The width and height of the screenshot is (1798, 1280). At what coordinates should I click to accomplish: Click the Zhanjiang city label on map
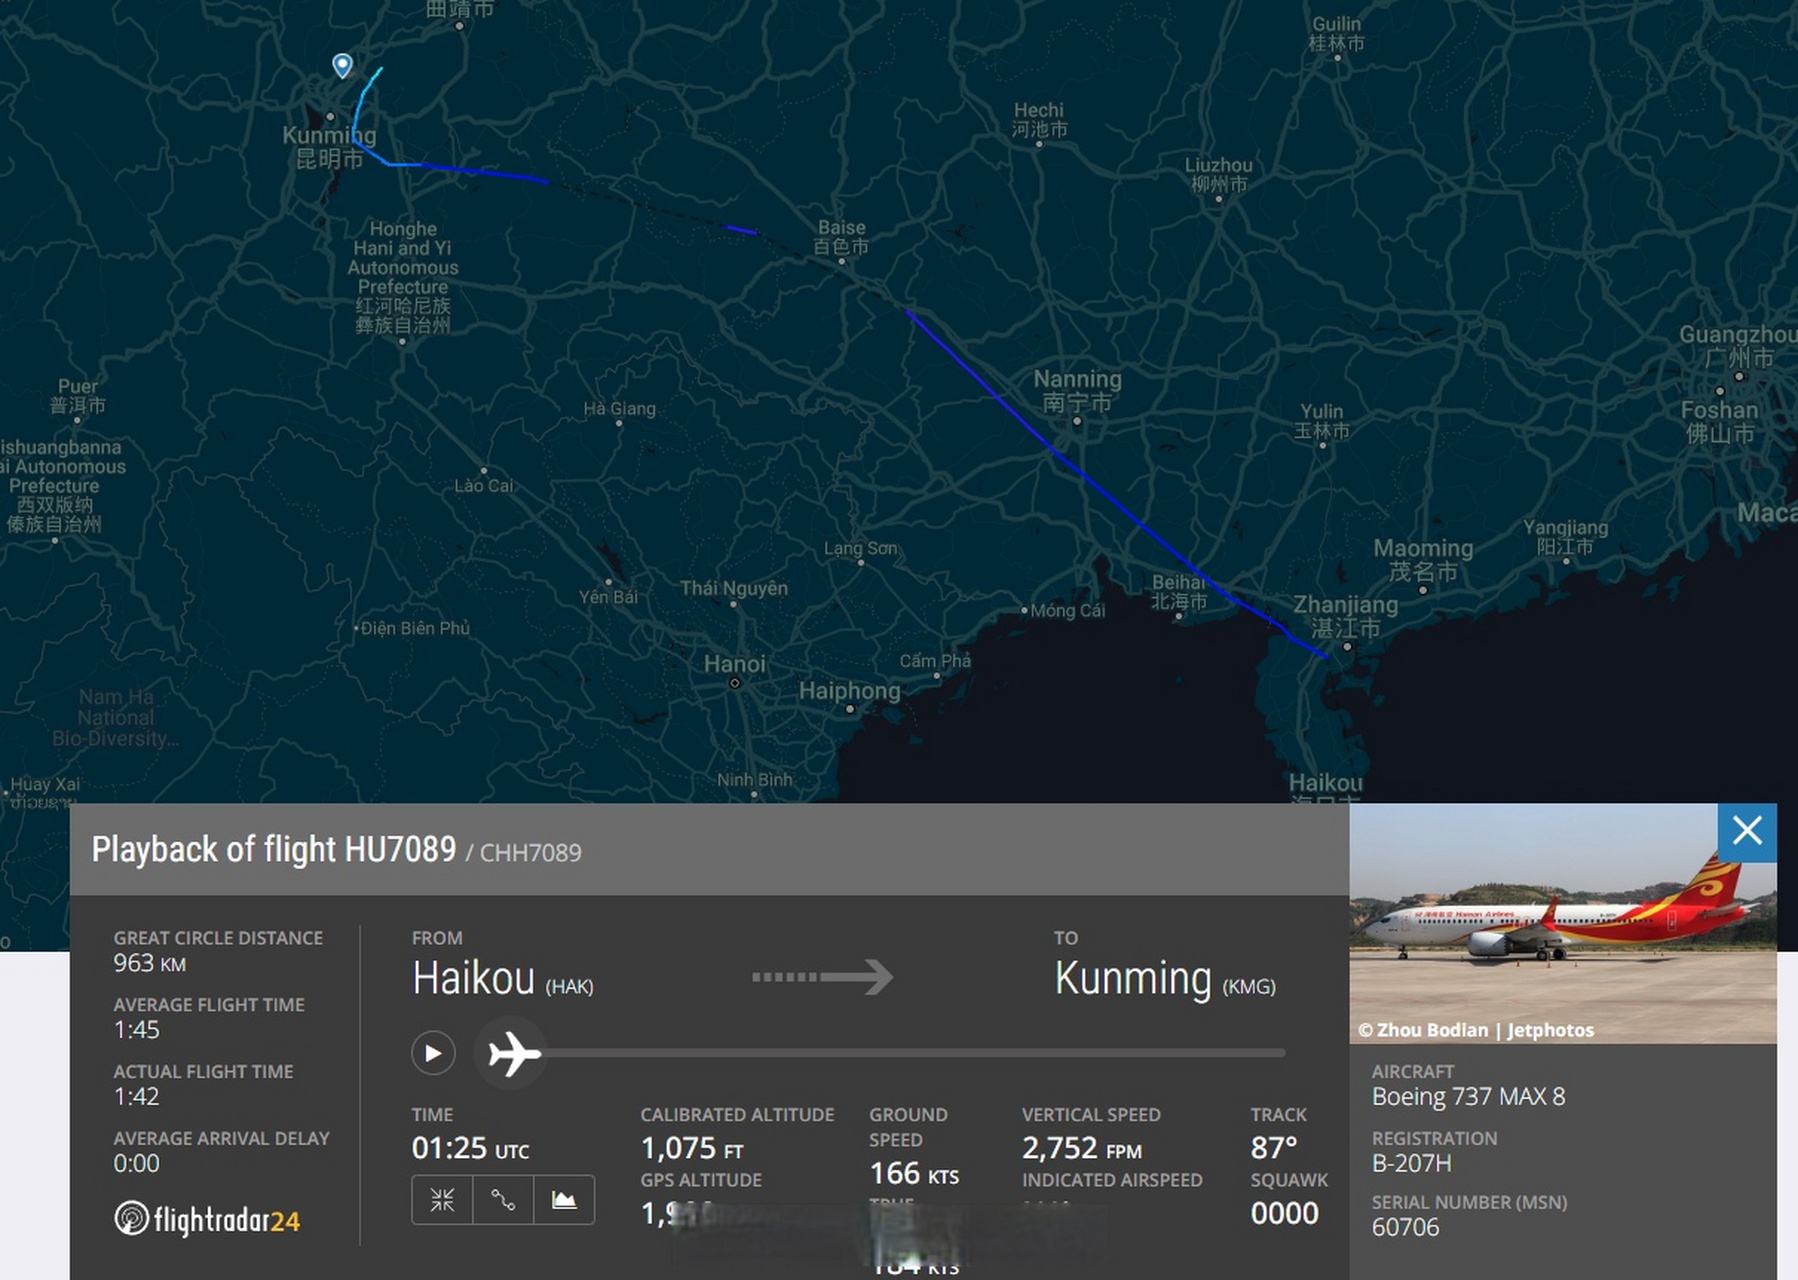point(1345,615)
